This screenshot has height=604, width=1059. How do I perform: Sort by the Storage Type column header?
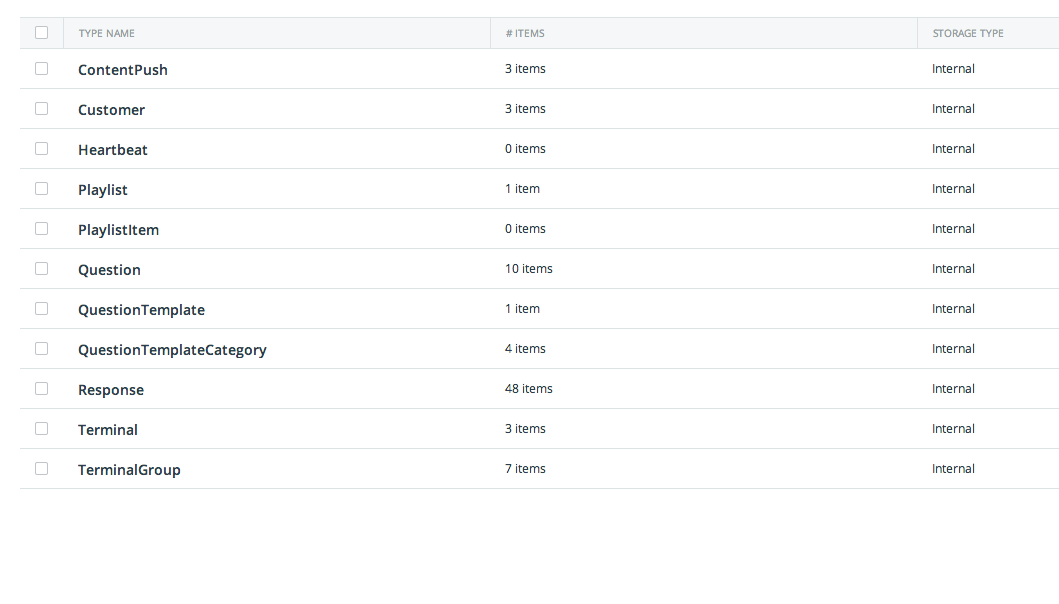968,33
